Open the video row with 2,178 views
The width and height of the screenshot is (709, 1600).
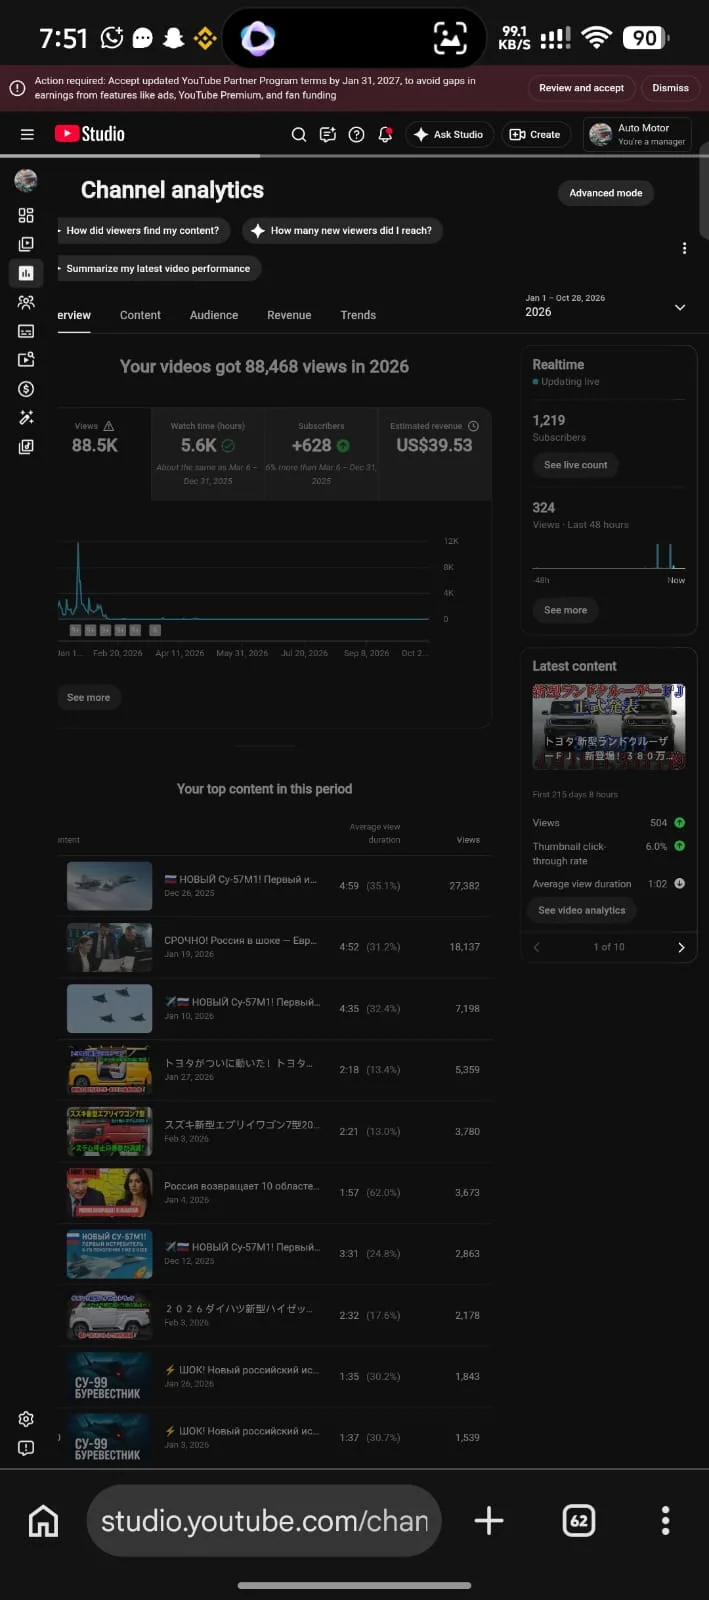coord(275,1315)
